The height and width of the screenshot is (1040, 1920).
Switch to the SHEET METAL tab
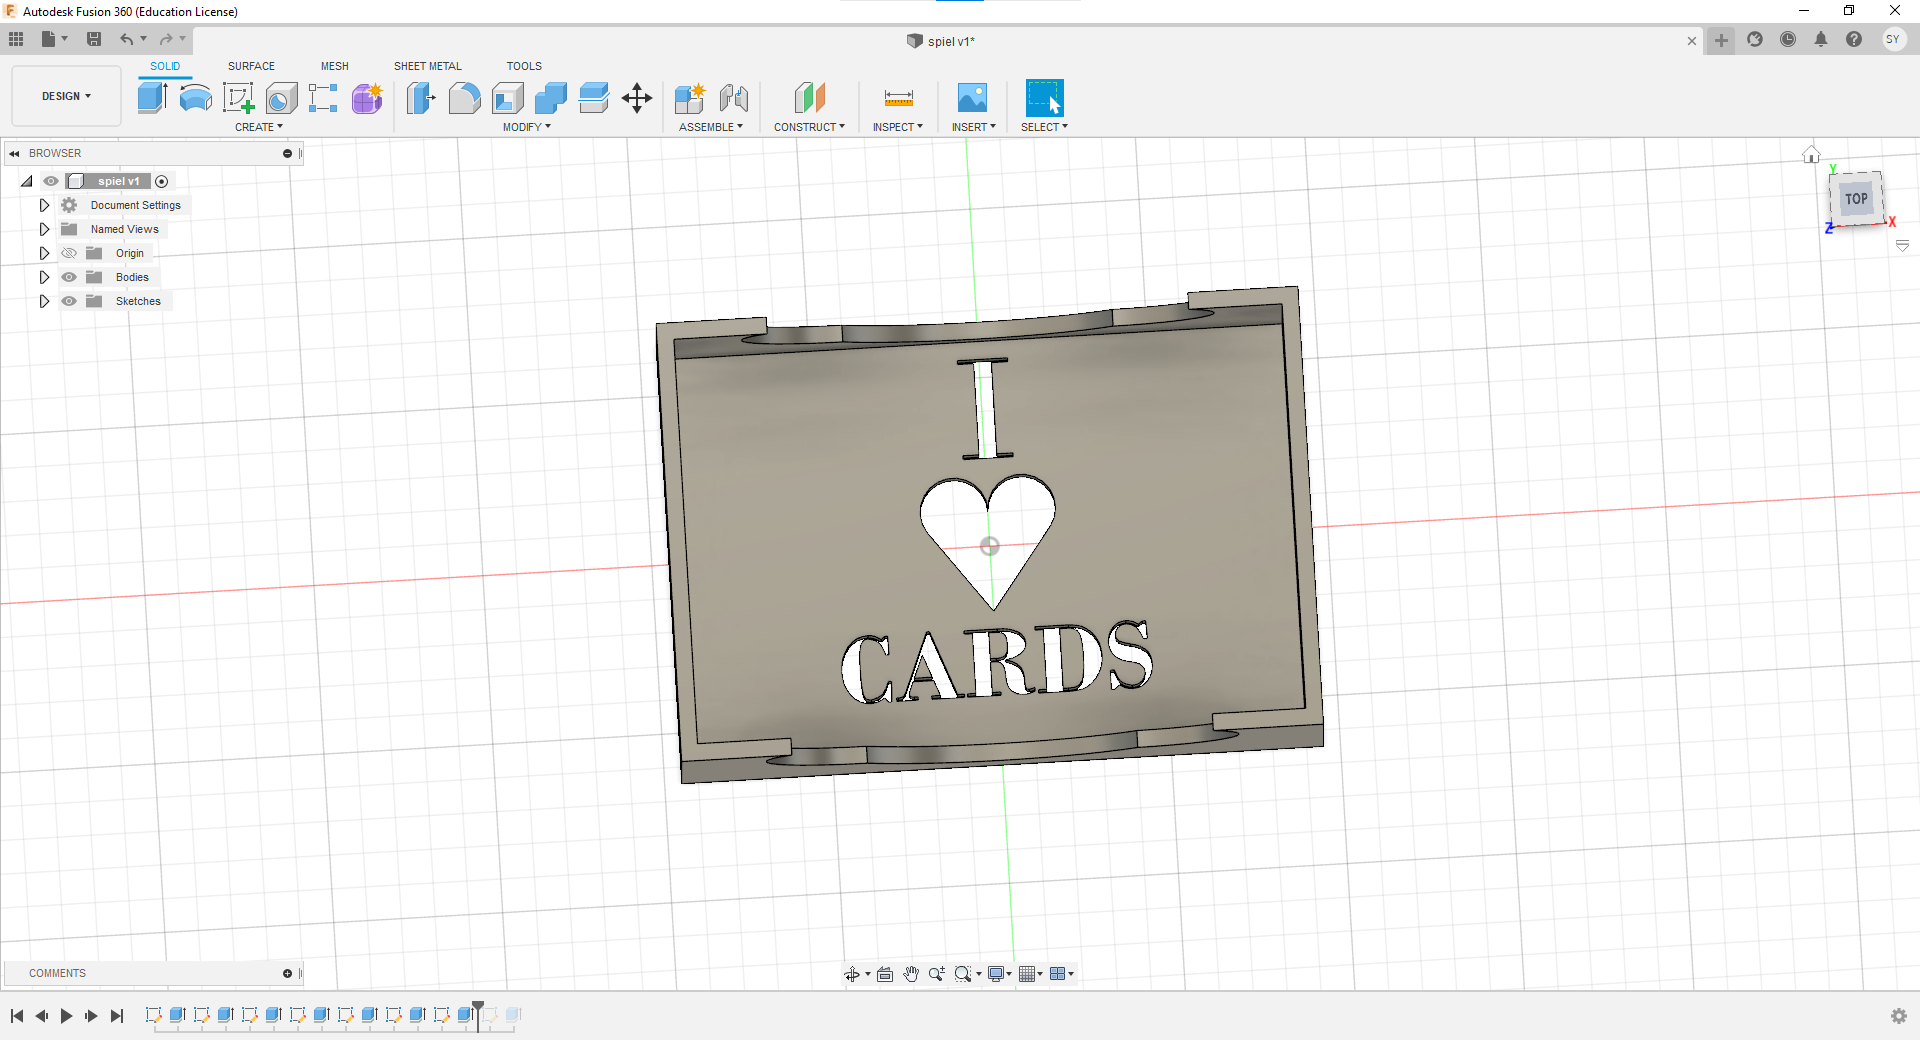[x=427, y=66]
